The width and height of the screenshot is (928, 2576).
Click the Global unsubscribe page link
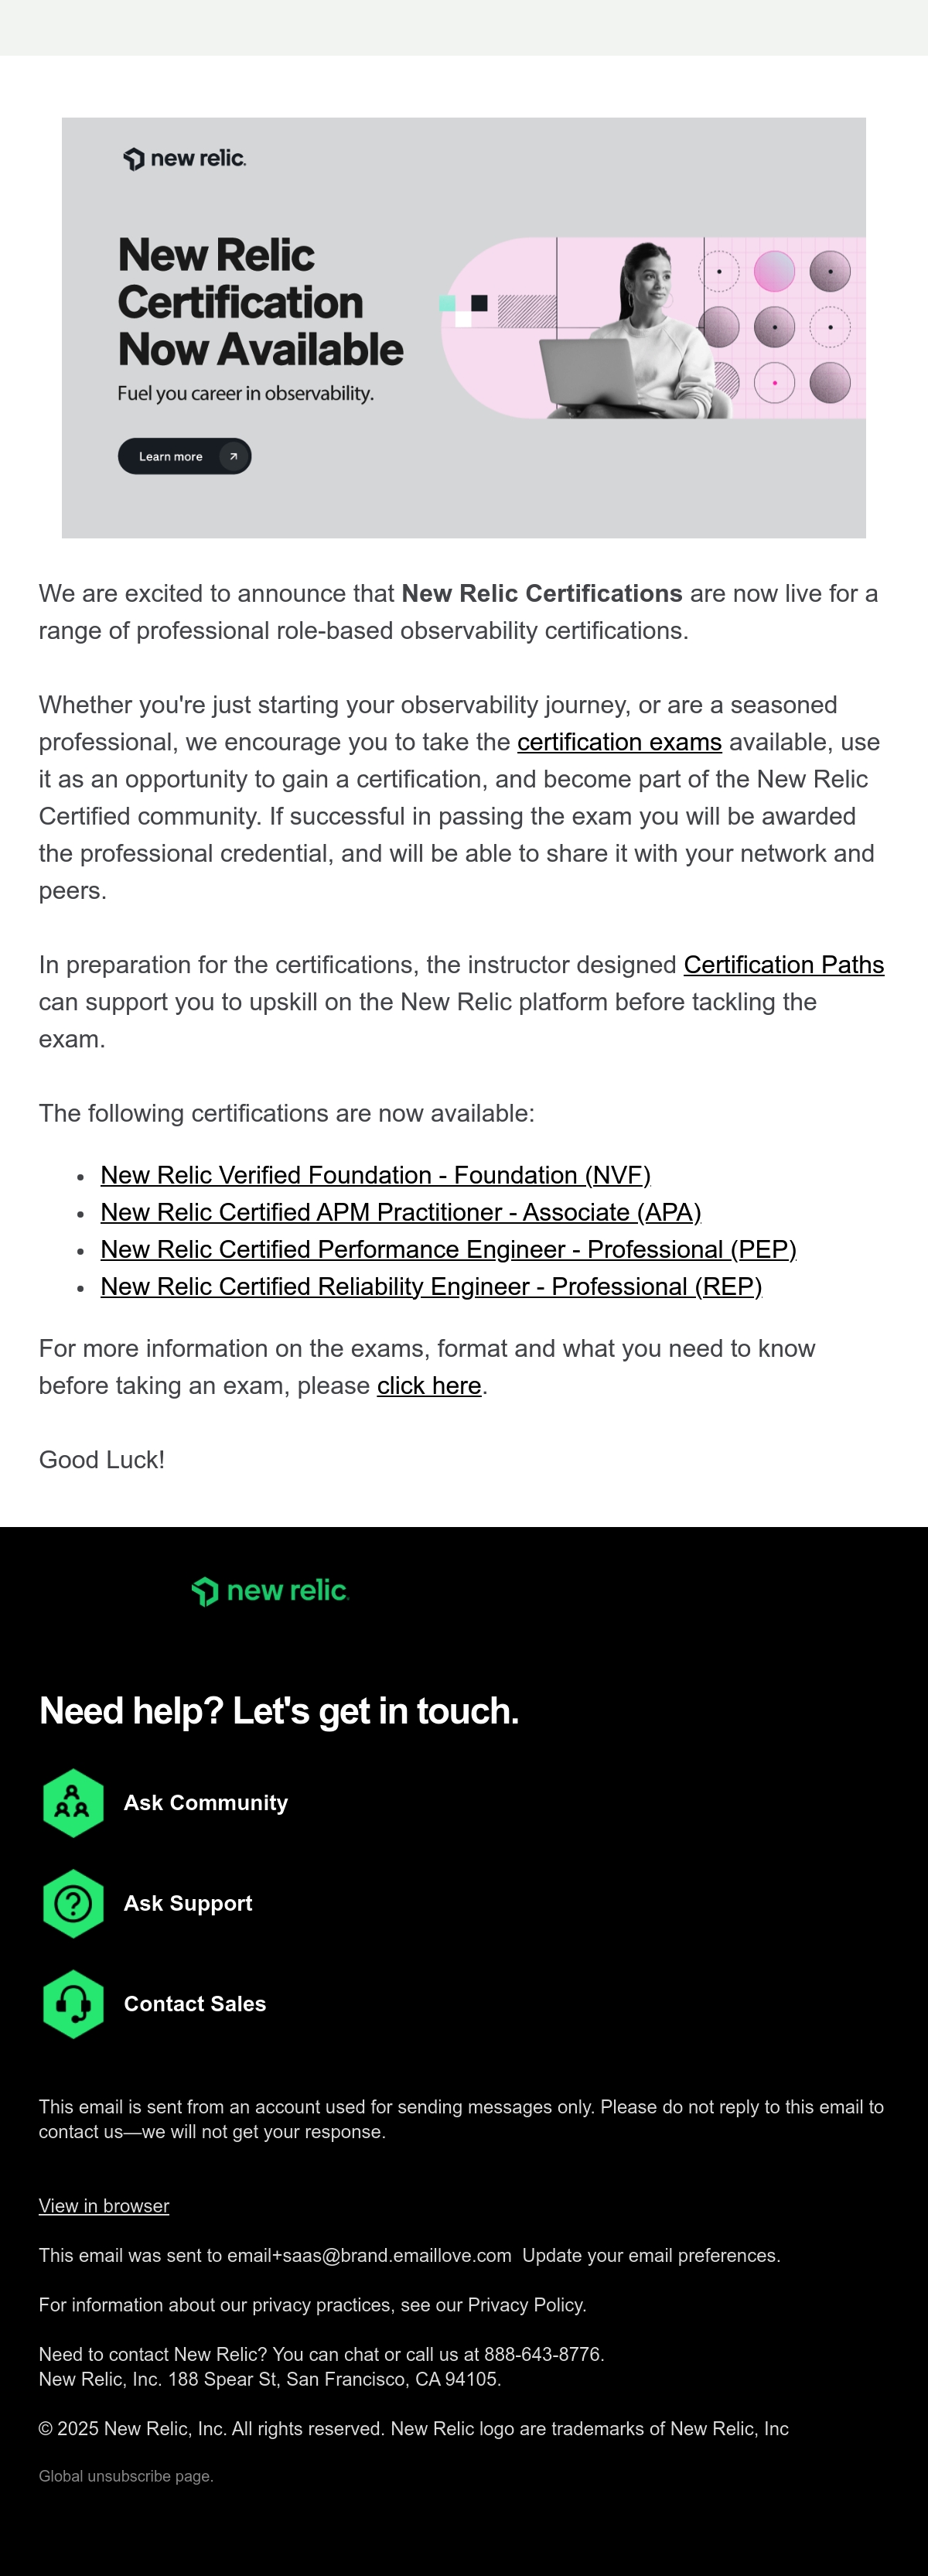tap(126, 2476)
